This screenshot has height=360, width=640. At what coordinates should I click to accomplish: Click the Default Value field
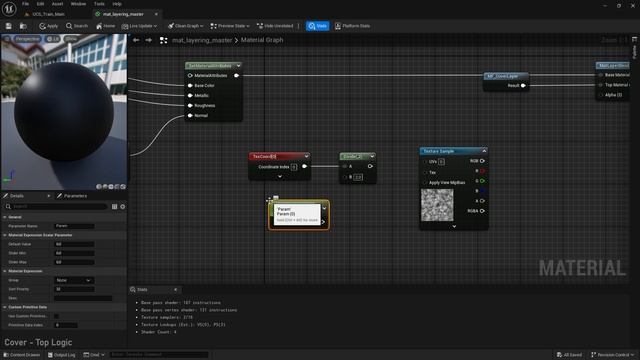(74, 244)
